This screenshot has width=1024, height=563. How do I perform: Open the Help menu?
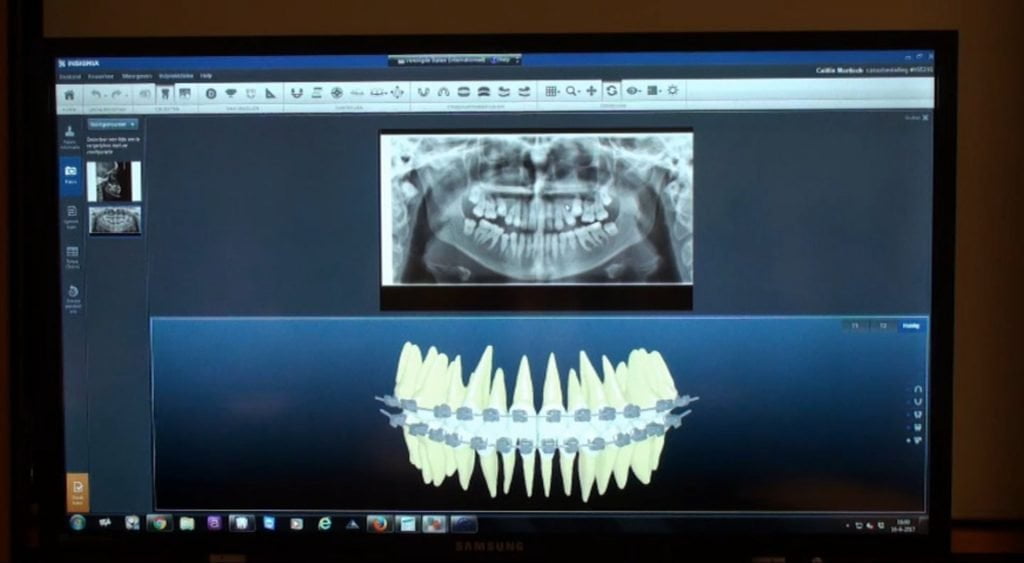tap(206, 75)
